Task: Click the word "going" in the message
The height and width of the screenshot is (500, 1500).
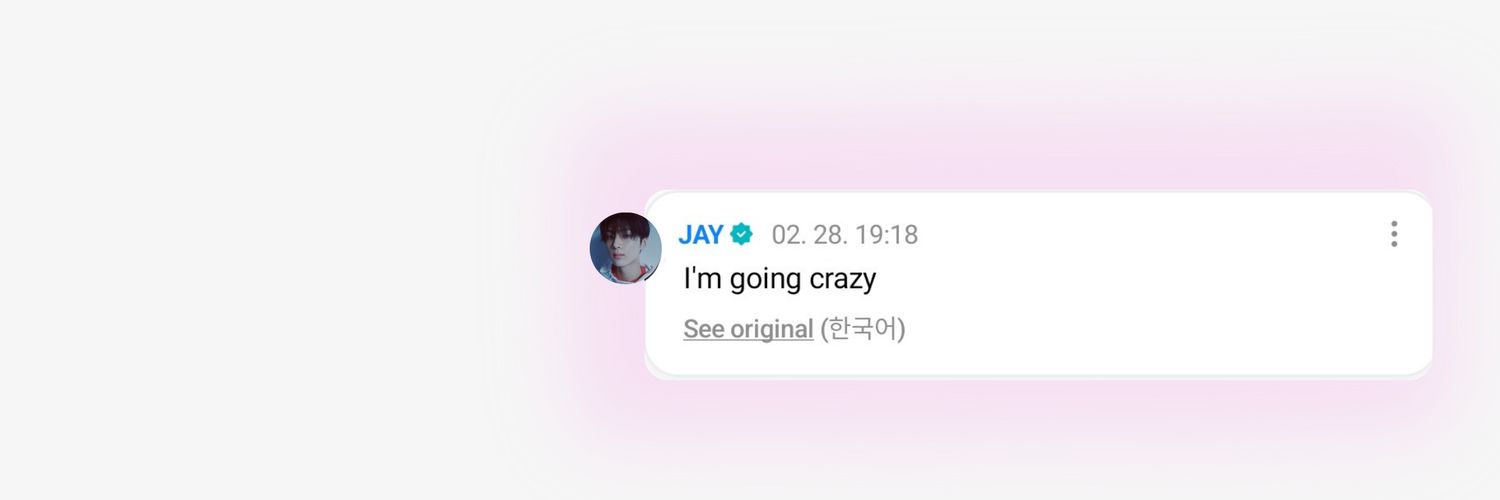Action: tap(765, 281)
